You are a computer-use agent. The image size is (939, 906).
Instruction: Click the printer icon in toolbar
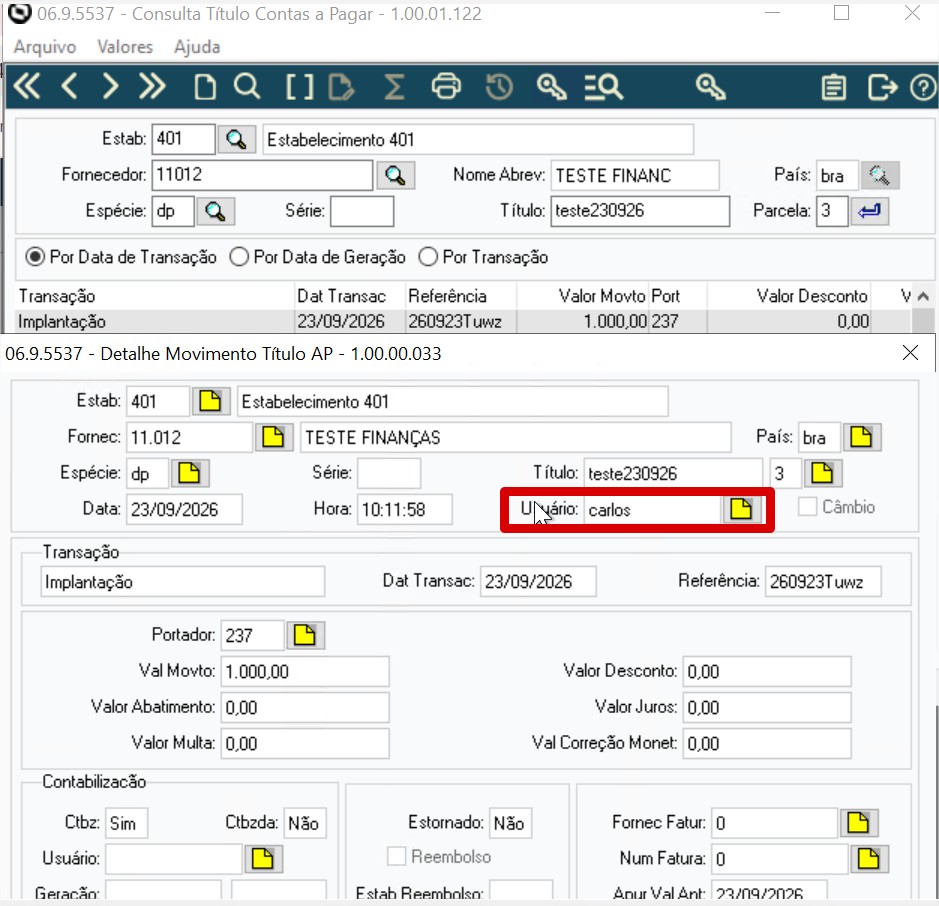point(446,87)
